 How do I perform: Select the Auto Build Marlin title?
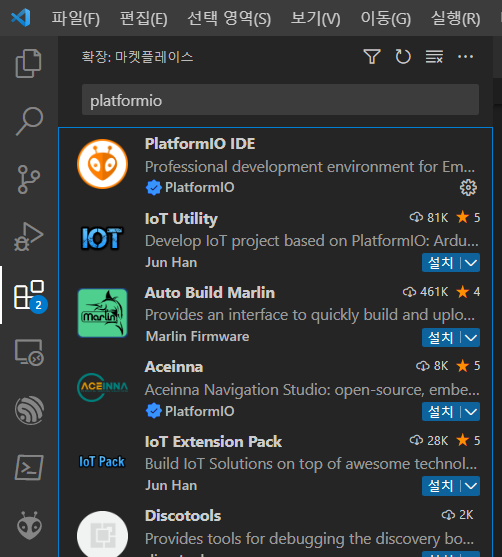[x=210, y=293]
